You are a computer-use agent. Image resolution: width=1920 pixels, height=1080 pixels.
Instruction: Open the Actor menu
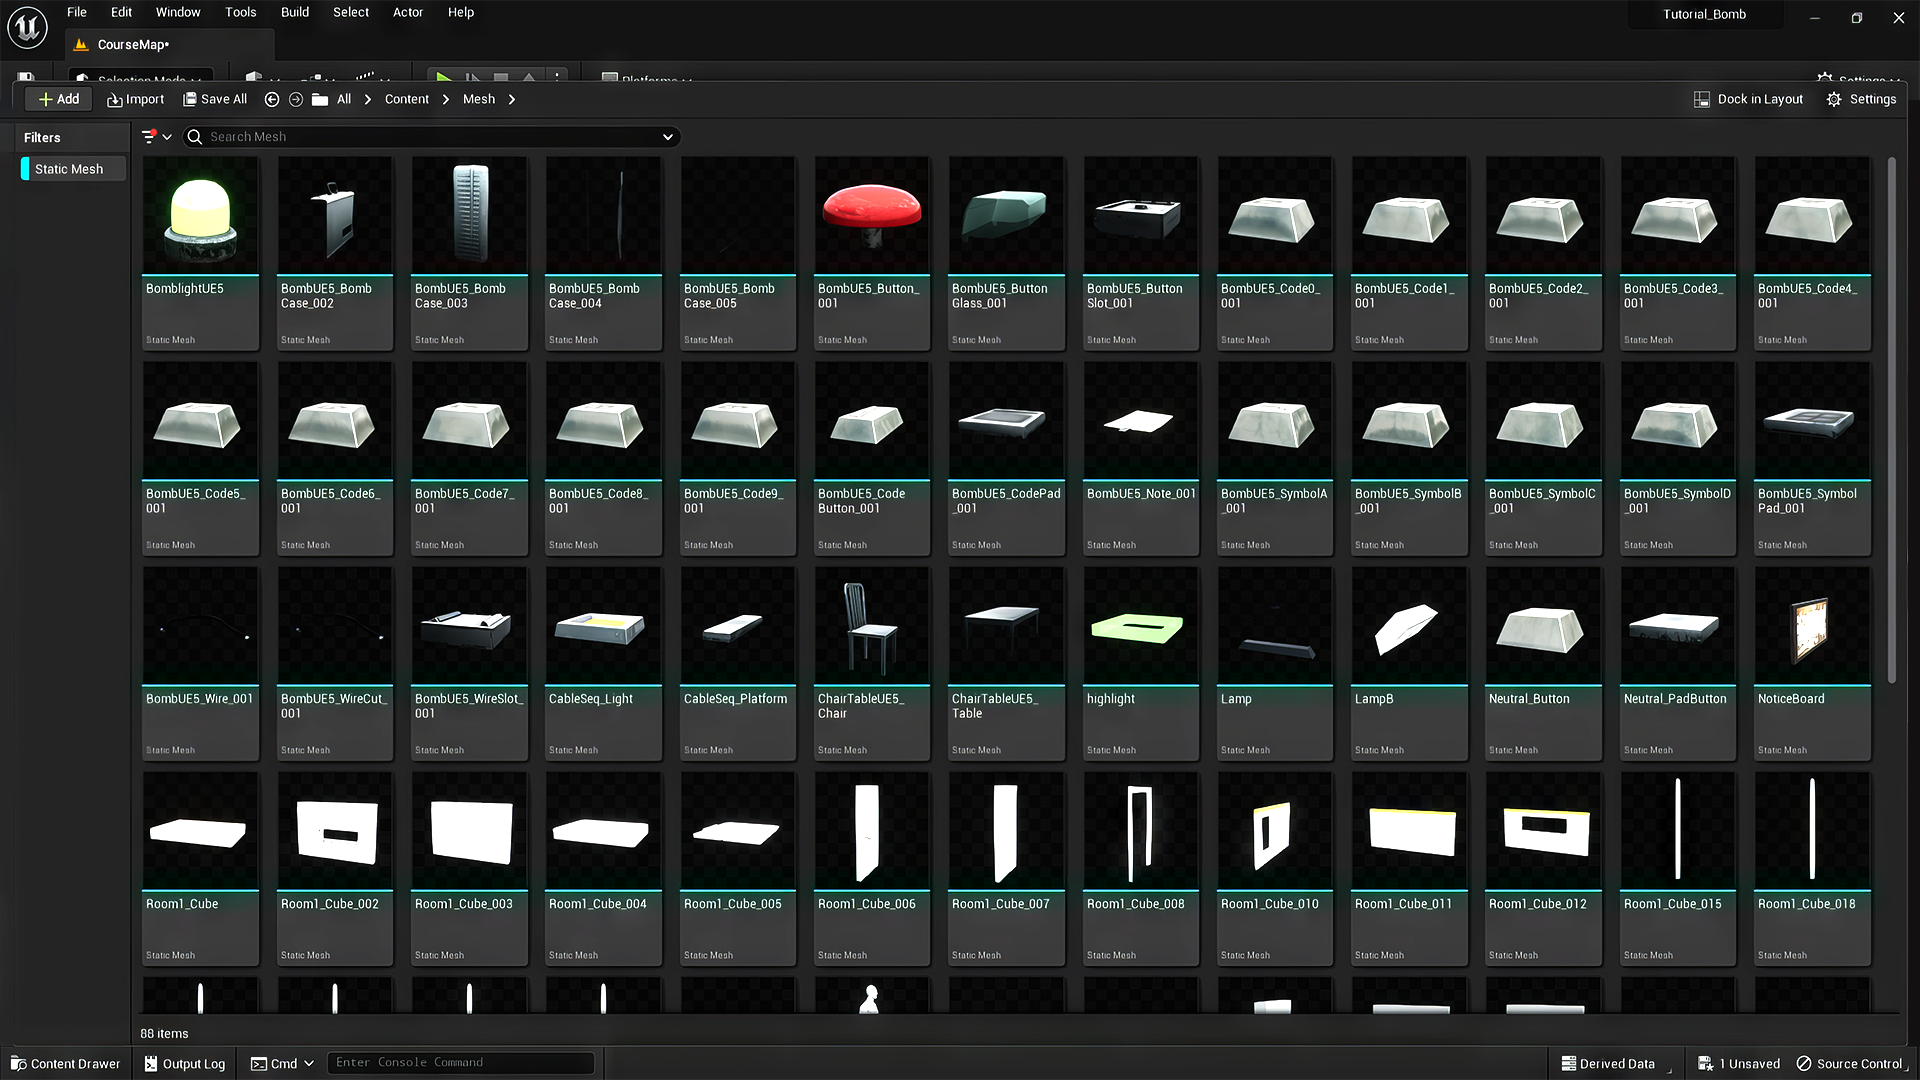(x=407, y=12)
